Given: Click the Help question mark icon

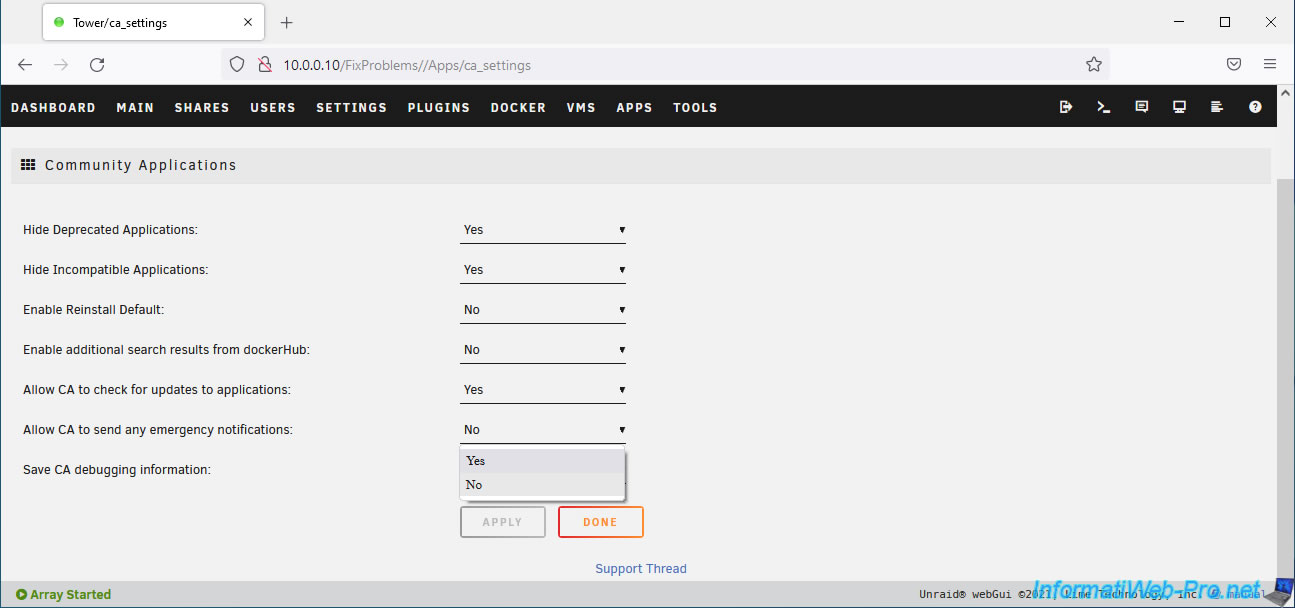Looking at the screenshot, I should tap(1255, 107).
